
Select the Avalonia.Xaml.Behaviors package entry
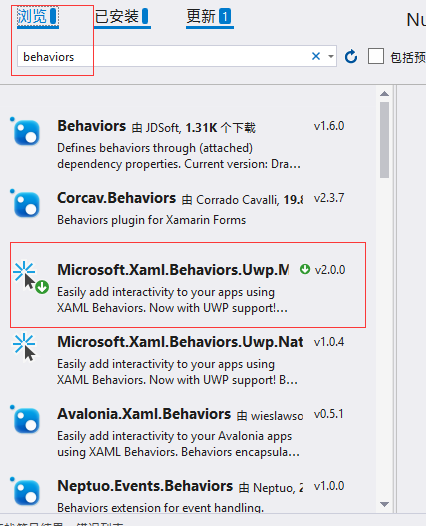pos(188,432)
